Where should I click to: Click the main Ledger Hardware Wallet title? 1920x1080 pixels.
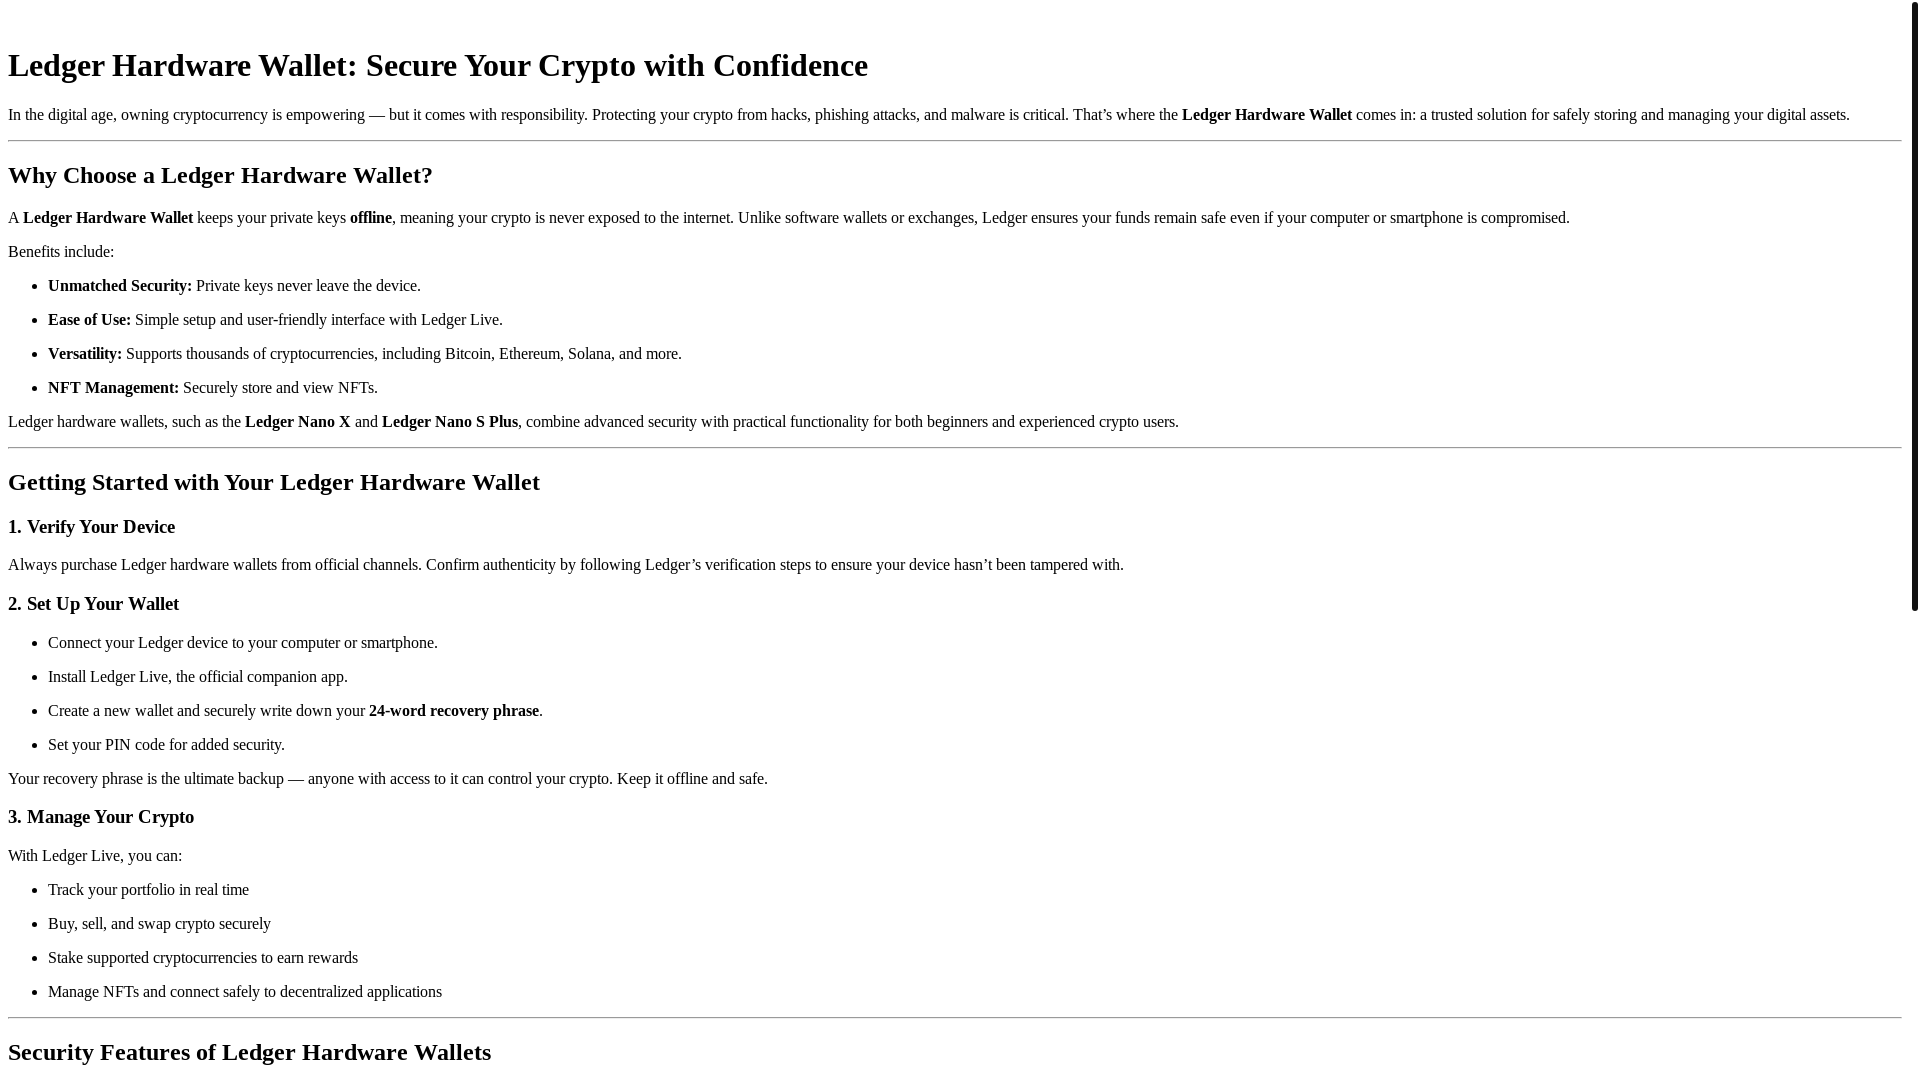click(438, 65)
